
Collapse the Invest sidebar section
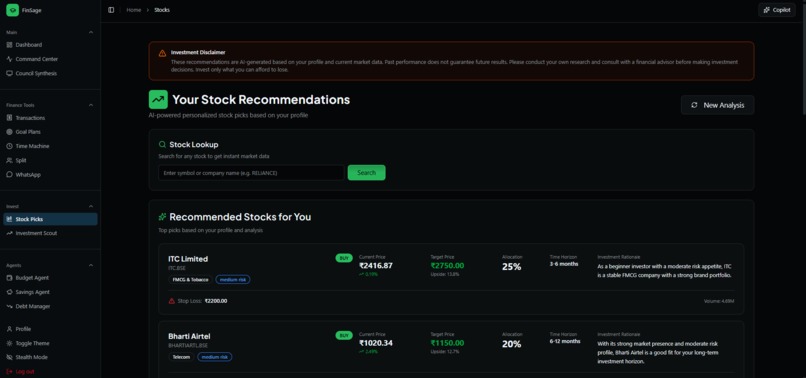pyautogui.click(x=91, y=206)
